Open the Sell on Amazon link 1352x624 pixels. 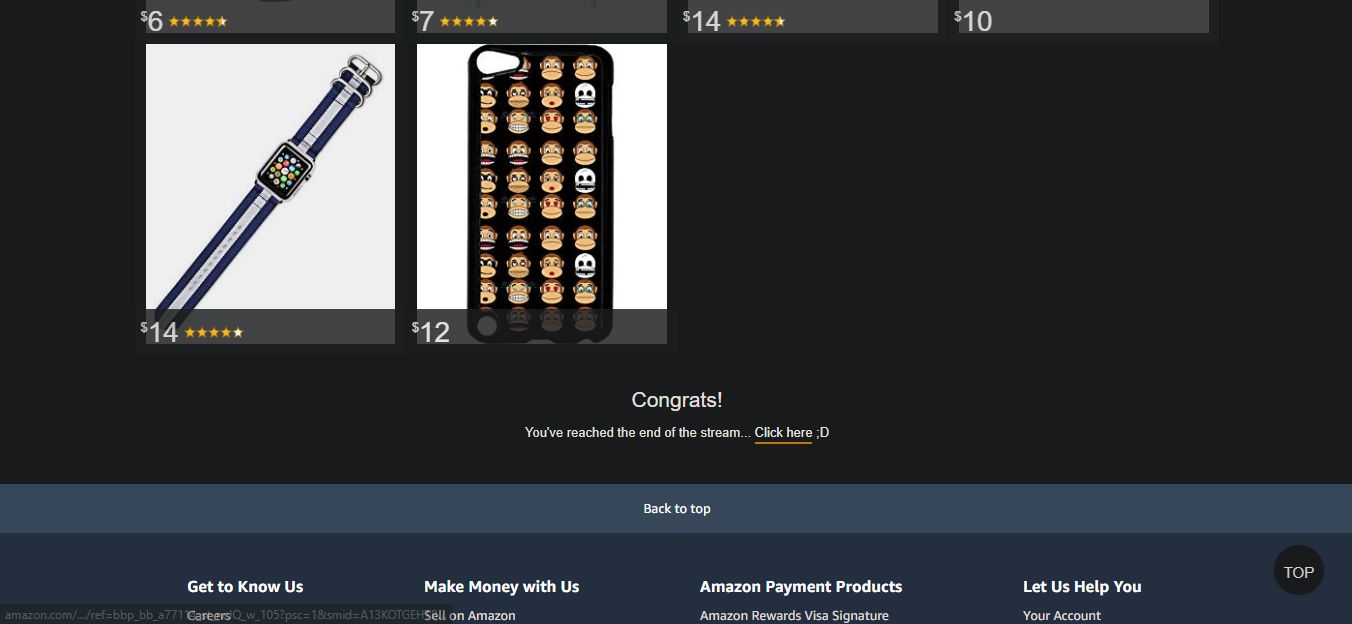[x=470, y=616]
